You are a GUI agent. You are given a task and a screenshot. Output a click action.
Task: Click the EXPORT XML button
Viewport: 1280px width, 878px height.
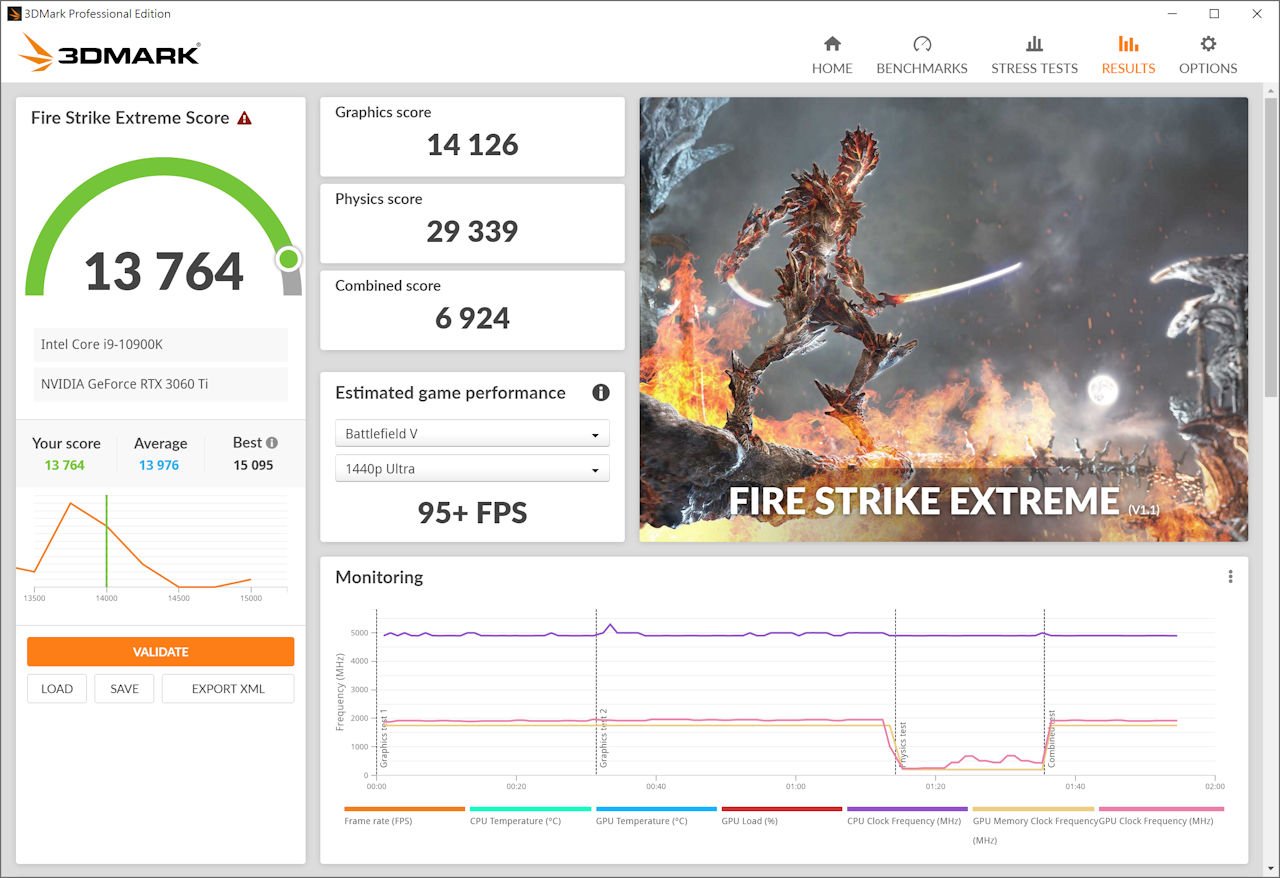[x=228, y=689]
